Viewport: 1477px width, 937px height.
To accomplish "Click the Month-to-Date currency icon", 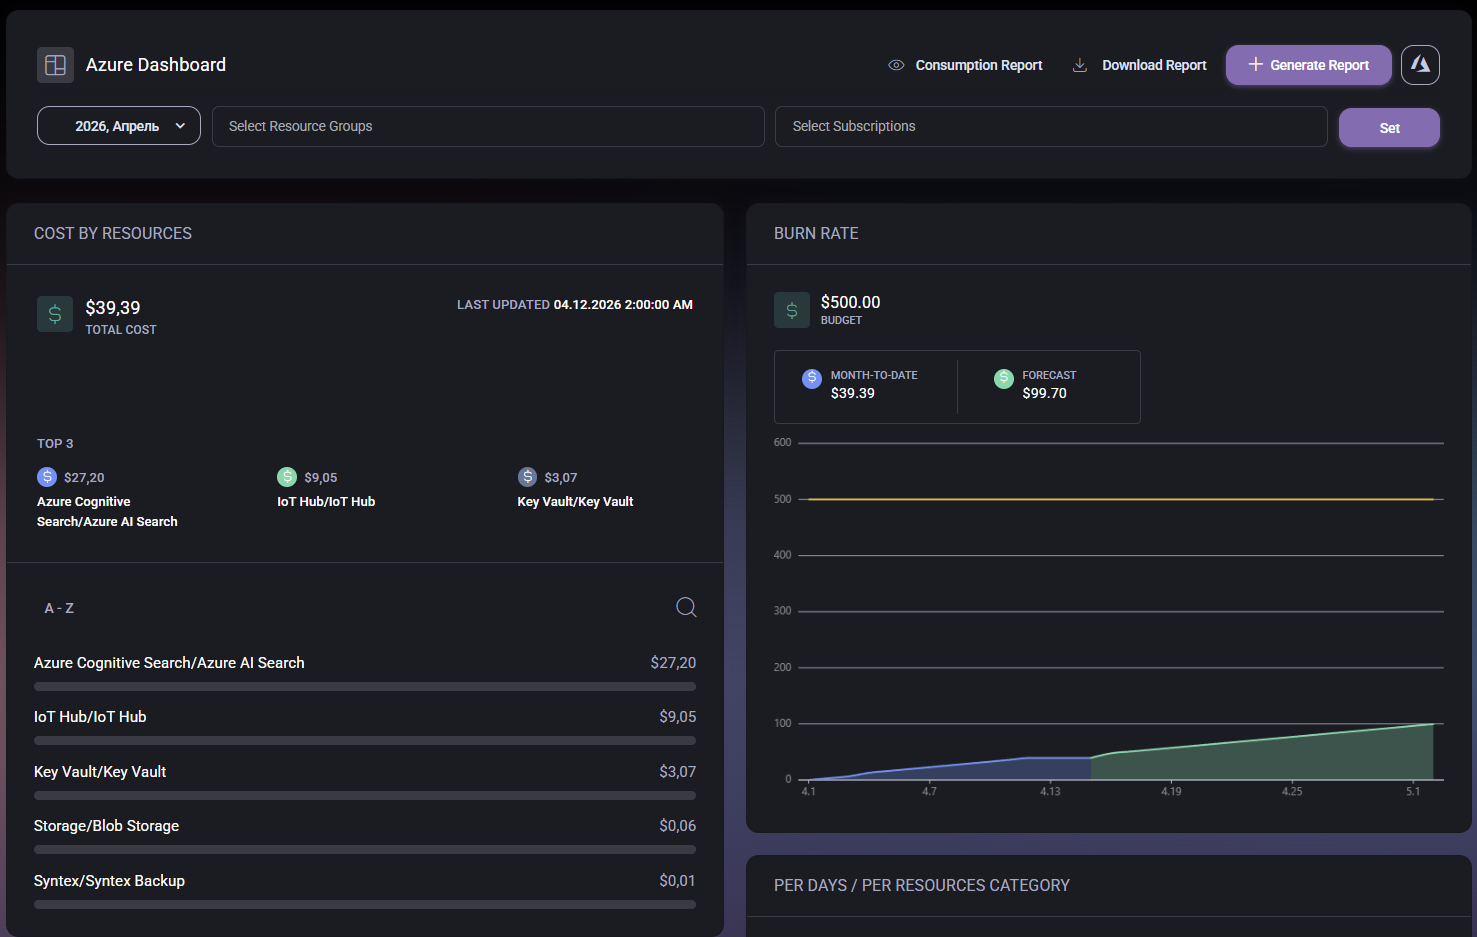I will pos(811,378).
